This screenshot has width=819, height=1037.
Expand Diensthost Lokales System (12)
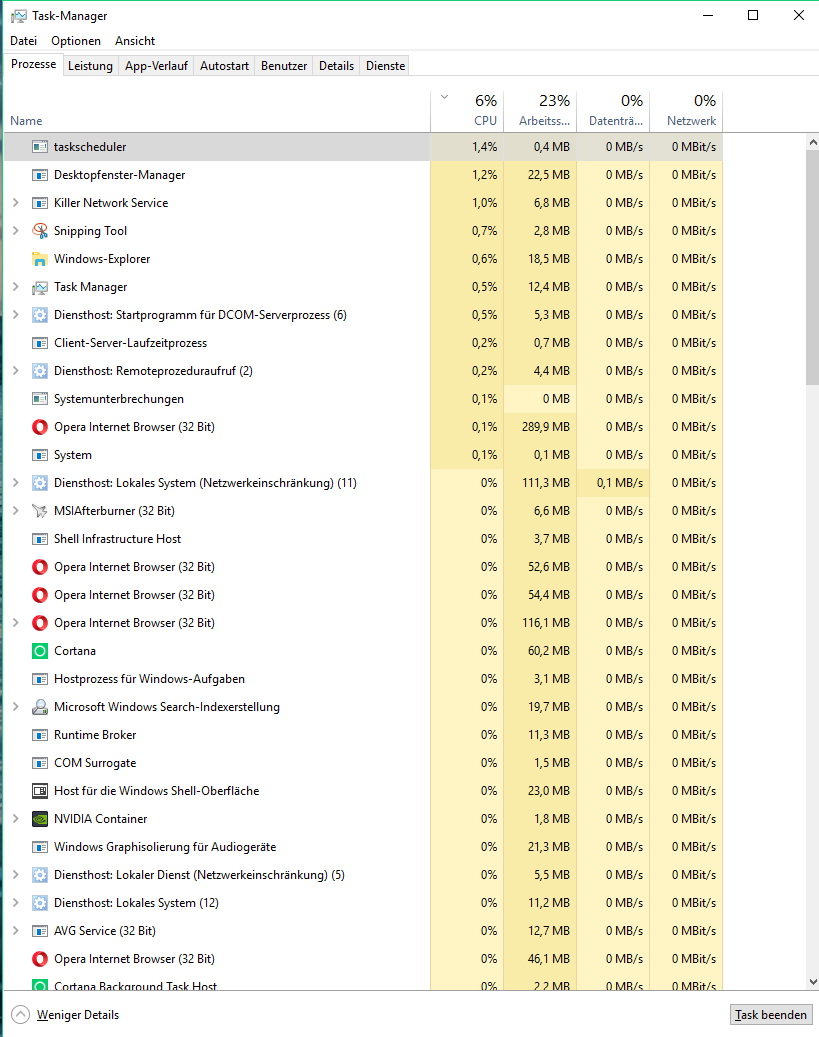click(x=16, y=903)
